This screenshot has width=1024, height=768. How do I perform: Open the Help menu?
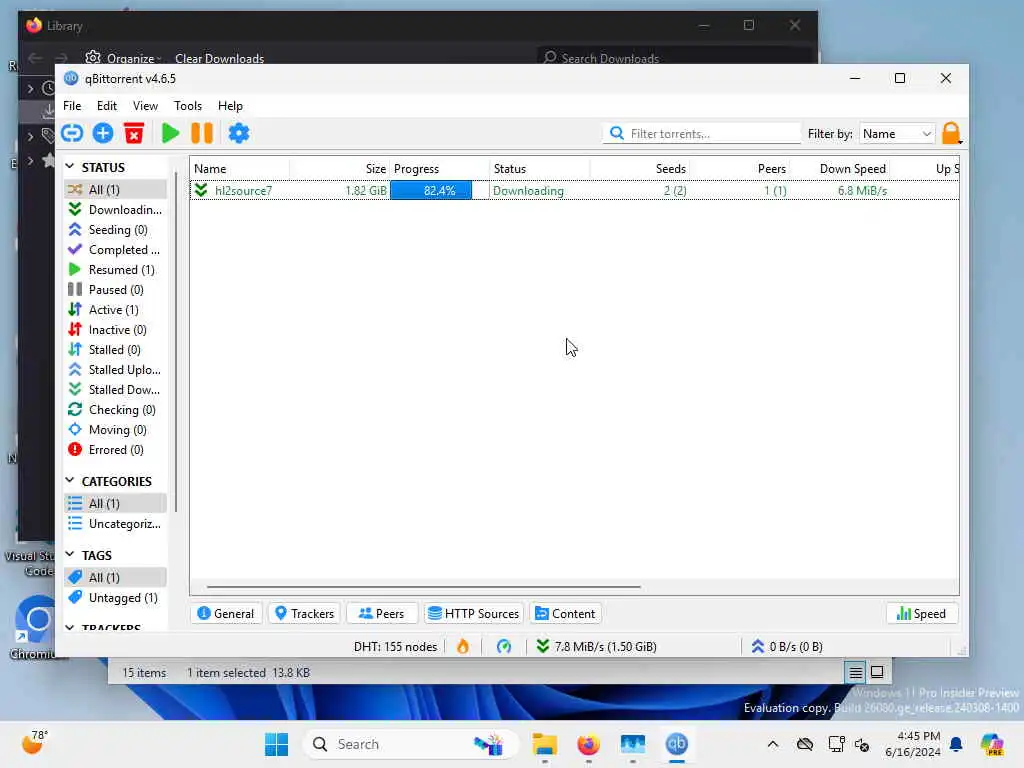coord(230,106)
